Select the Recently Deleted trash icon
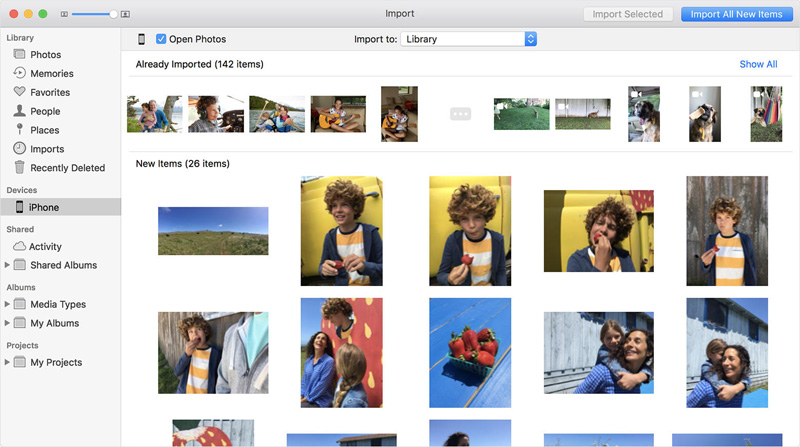800x447 pixels. point(19,168)
